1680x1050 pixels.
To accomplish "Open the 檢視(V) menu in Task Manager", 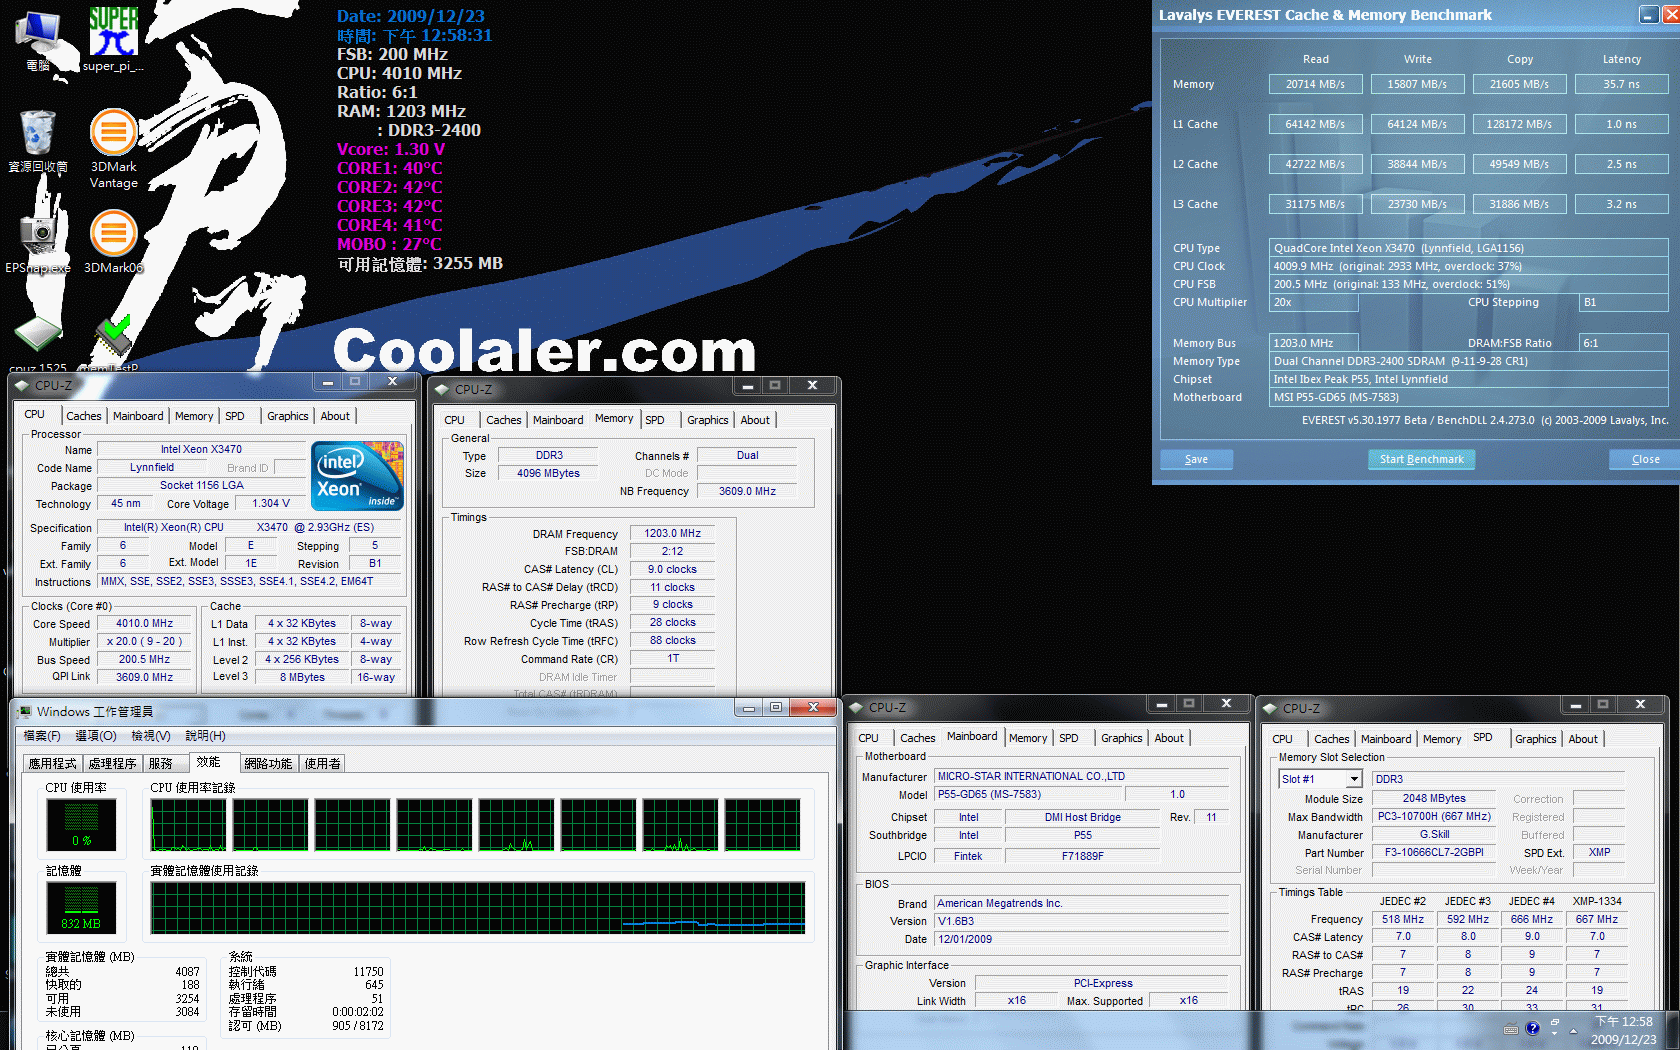I will [151, 736].
